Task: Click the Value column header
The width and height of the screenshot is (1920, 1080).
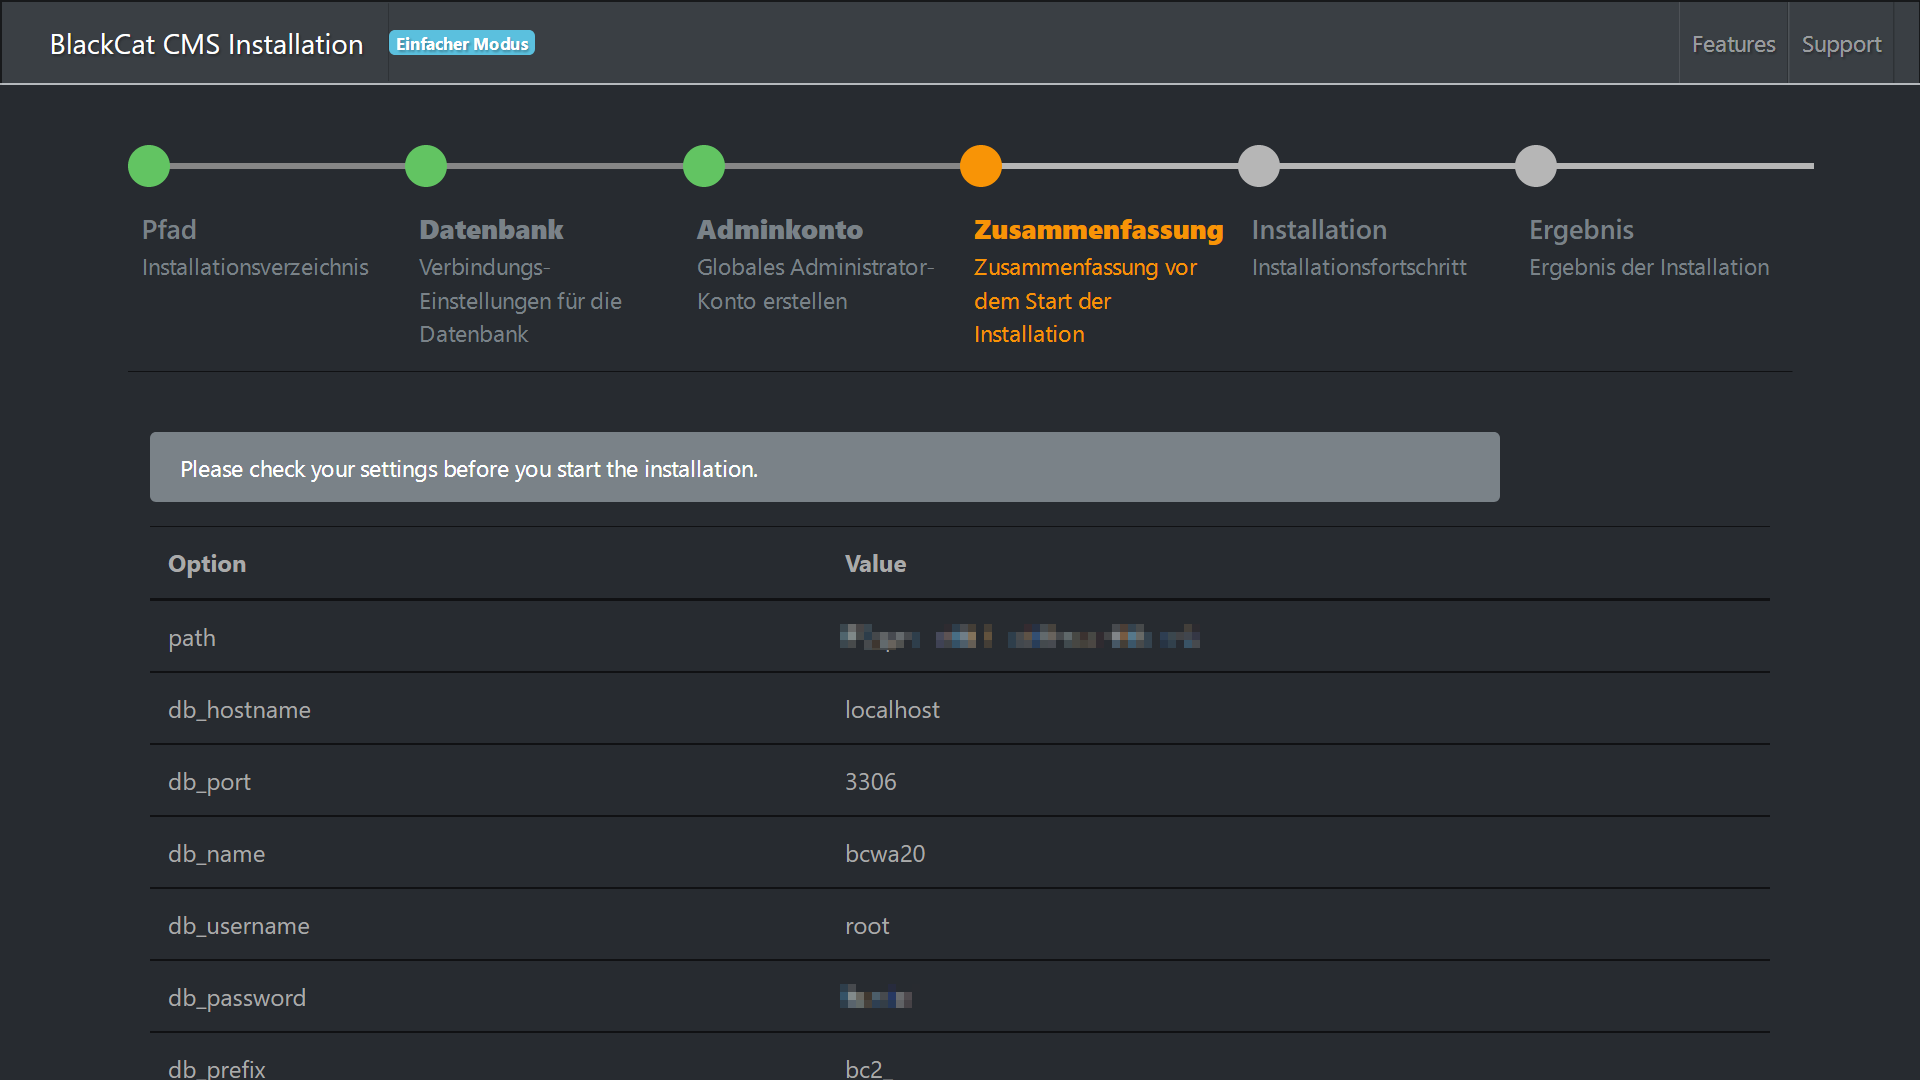Action: coord(875,564)
